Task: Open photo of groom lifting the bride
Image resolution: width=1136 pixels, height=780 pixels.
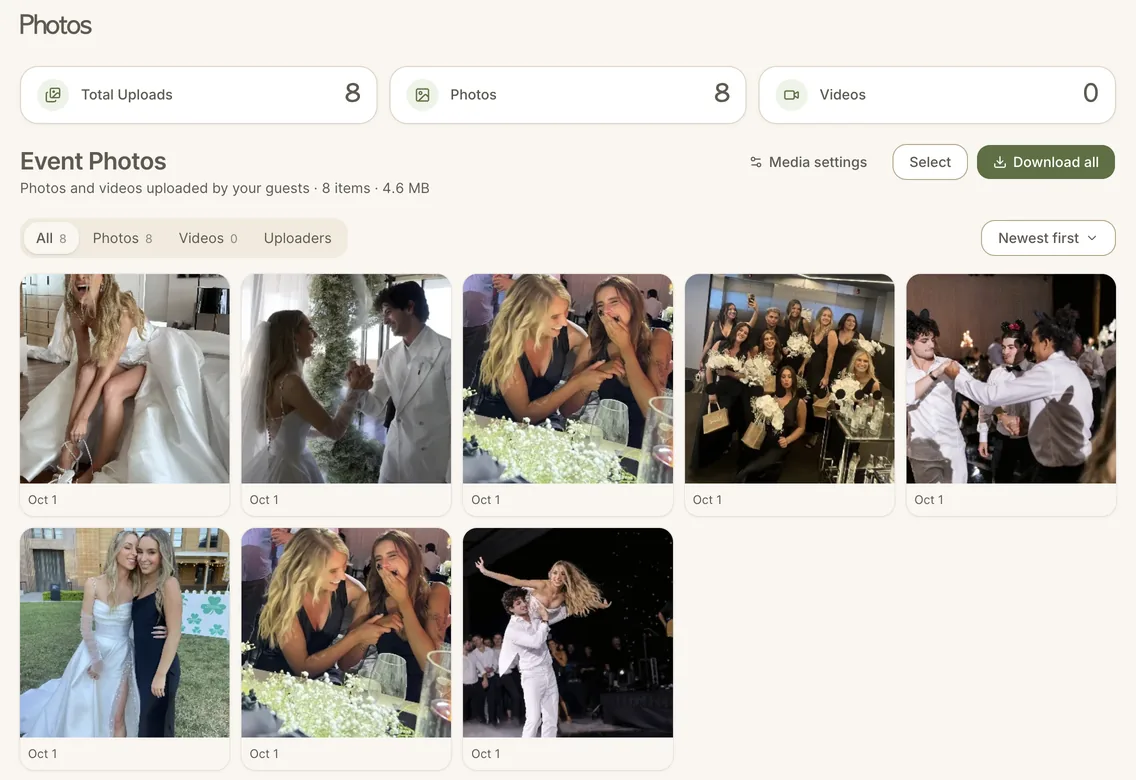Action: tap(568, 632)
